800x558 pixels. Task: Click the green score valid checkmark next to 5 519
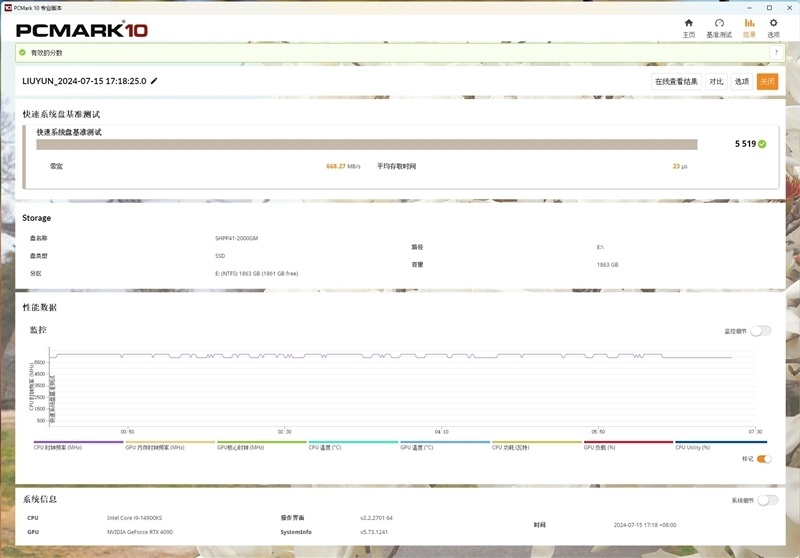762,144
